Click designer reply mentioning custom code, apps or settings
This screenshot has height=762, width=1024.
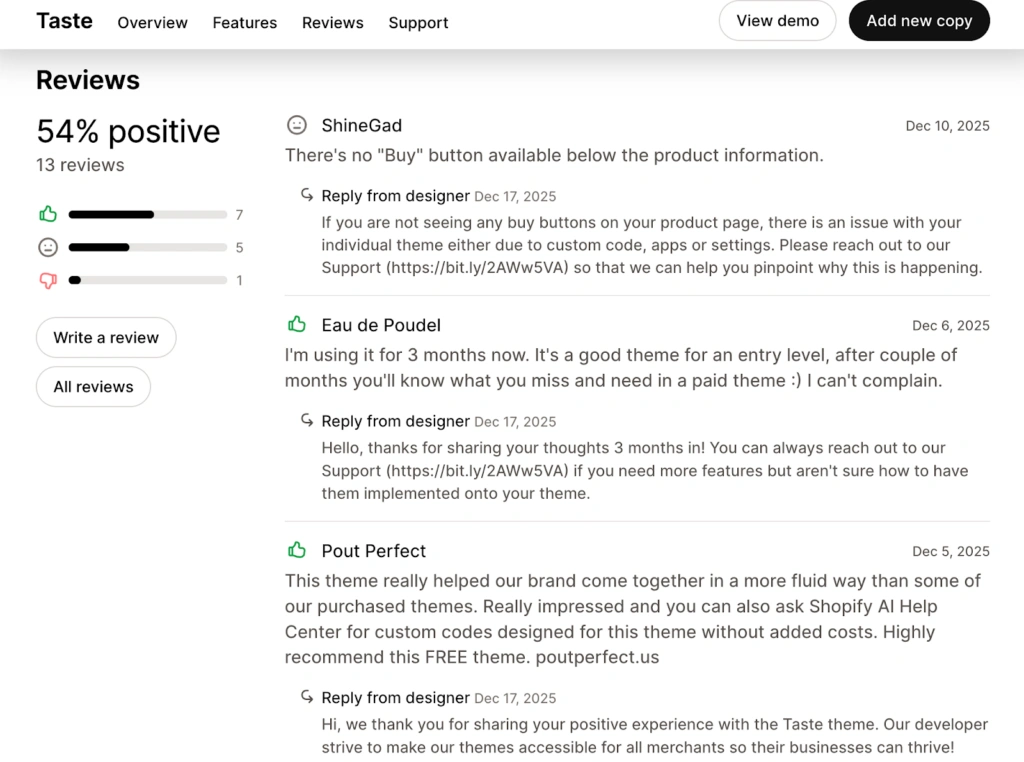point(651,245)
